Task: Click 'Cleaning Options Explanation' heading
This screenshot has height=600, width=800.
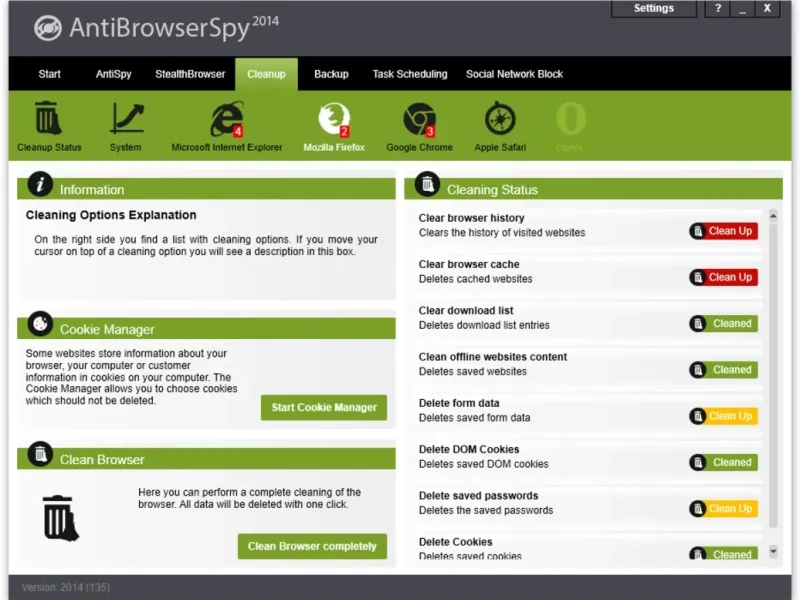Action: 111,215
